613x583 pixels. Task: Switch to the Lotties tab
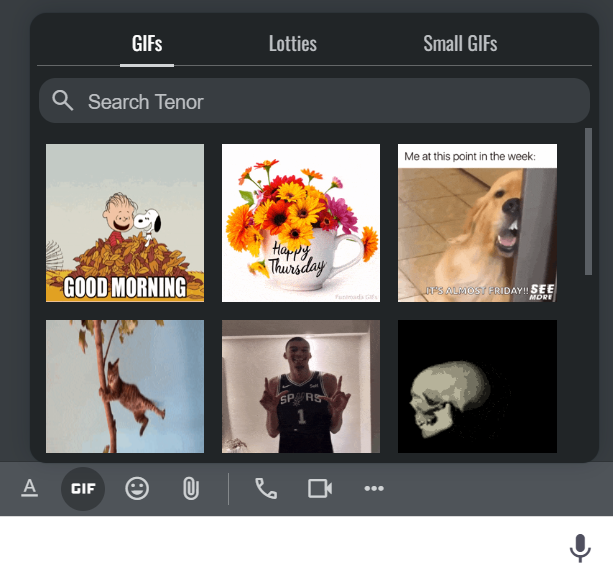(x=293, y=44)
